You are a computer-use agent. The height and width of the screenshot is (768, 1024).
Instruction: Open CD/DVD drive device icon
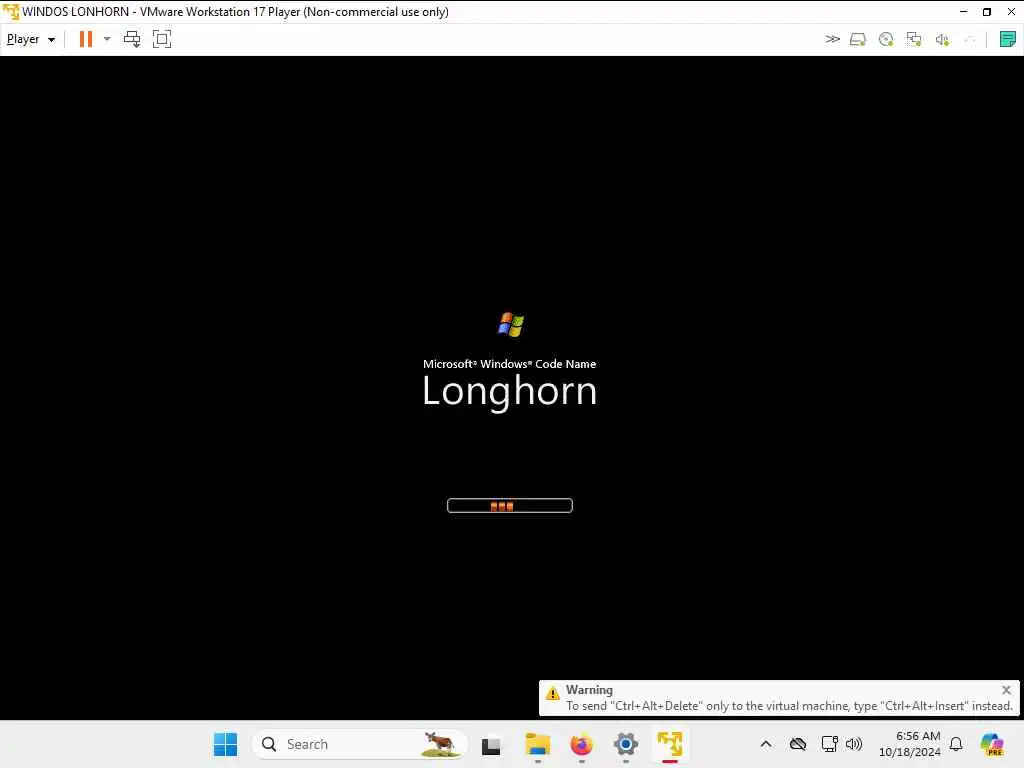click(886, 40)
